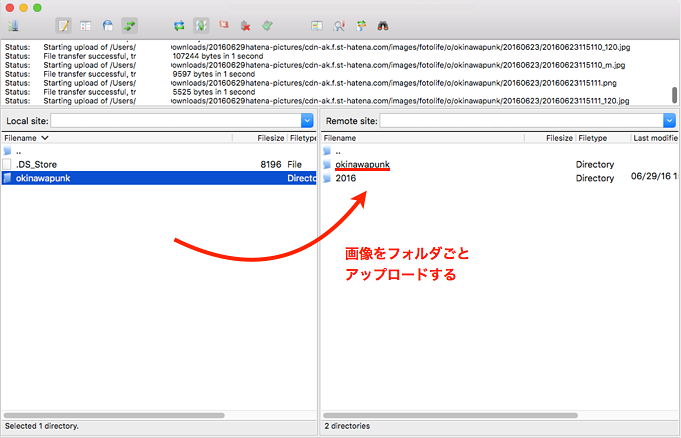
Task: Open the directory listing filters dialog
Action: 317,26
